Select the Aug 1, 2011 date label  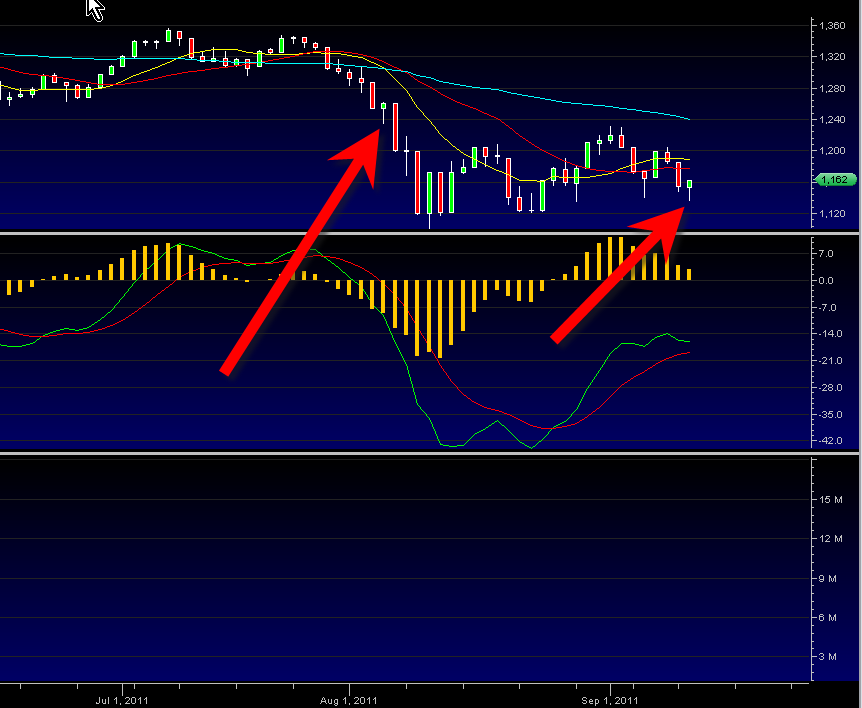click(x=349, y=700)
